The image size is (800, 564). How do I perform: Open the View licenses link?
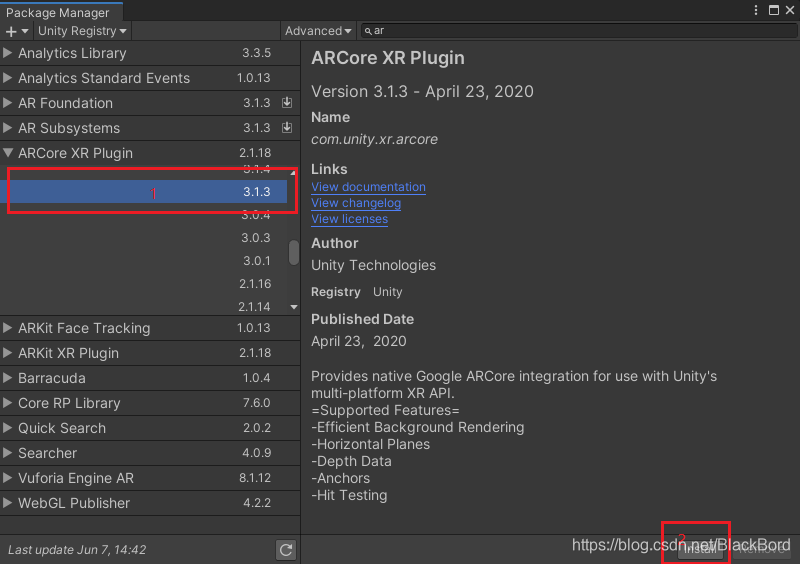[349, 218]
